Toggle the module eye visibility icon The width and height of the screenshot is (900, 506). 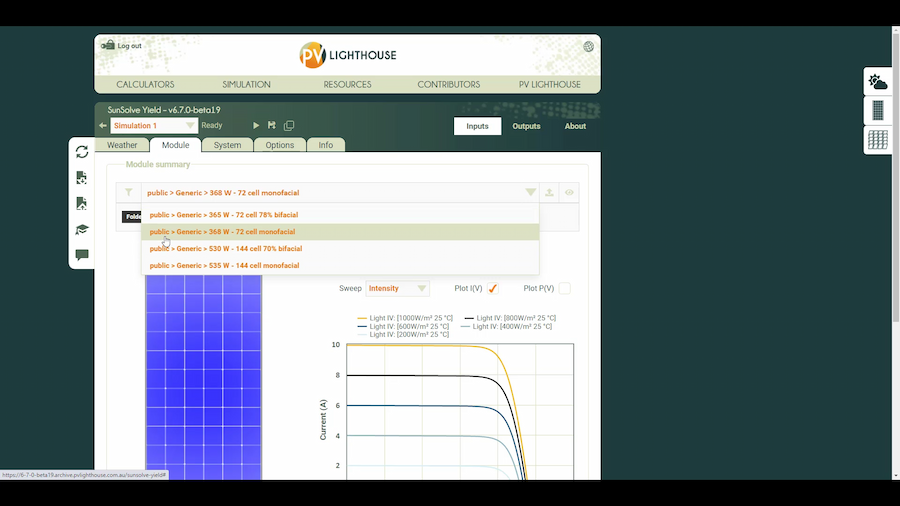click(569, 192)
